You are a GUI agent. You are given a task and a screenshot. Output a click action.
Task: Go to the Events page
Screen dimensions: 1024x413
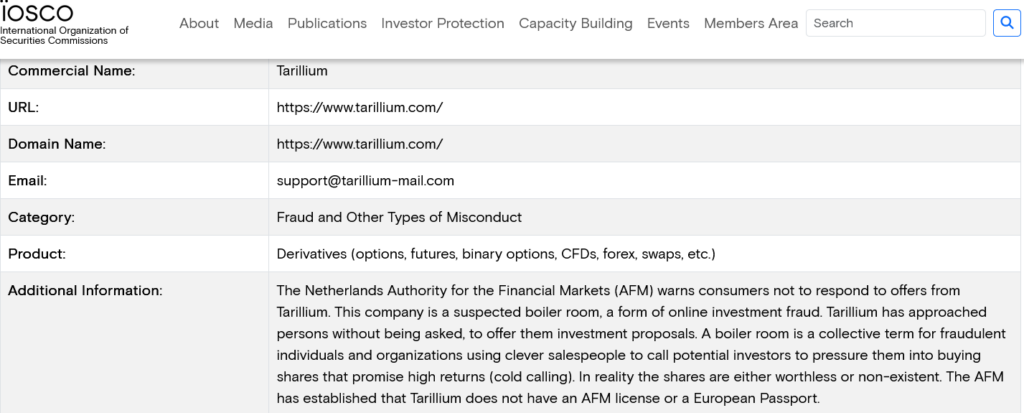click(668, 23)
